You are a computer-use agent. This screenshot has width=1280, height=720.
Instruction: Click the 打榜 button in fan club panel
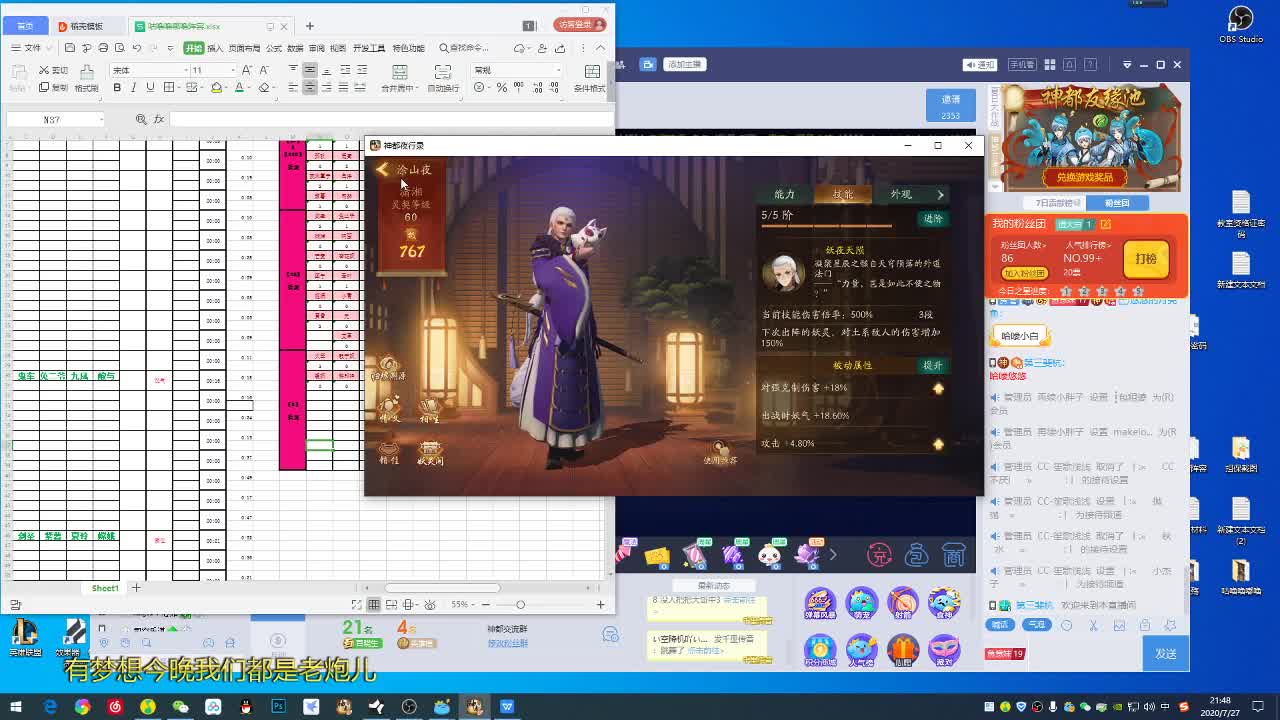[x=1146, y=259]
